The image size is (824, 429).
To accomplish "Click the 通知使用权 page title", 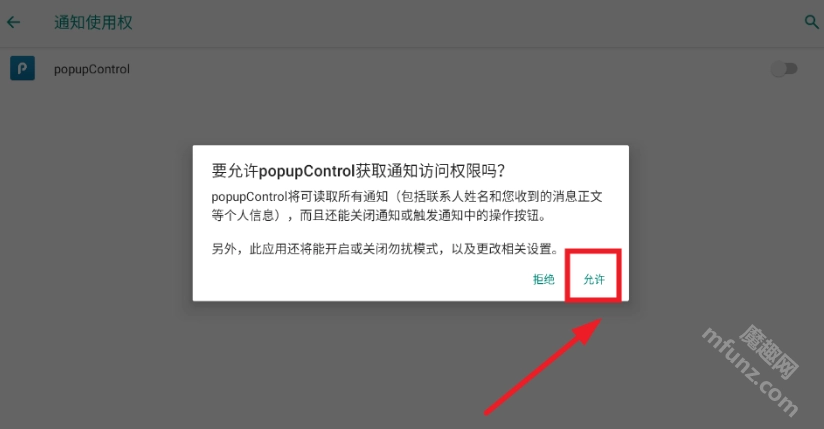I will click(x=93, y=23).
